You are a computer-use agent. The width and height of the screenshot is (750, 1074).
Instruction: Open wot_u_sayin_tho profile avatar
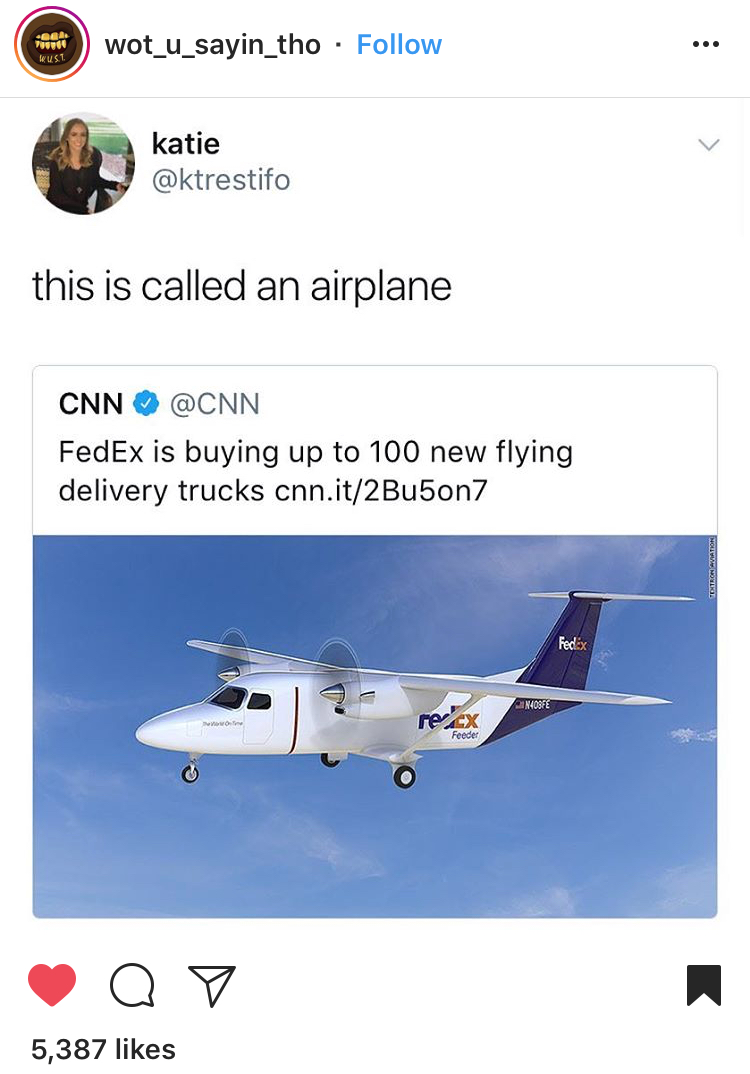pos(52,45)
